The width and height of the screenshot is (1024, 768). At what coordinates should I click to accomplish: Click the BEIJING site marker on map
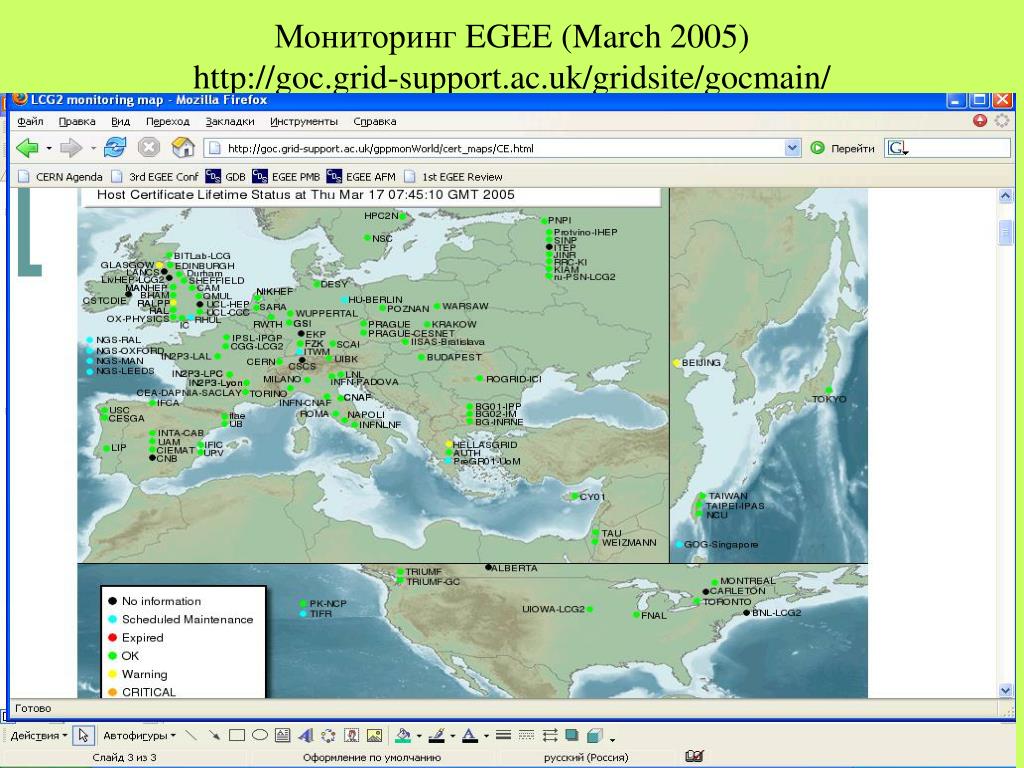(677, 362)
